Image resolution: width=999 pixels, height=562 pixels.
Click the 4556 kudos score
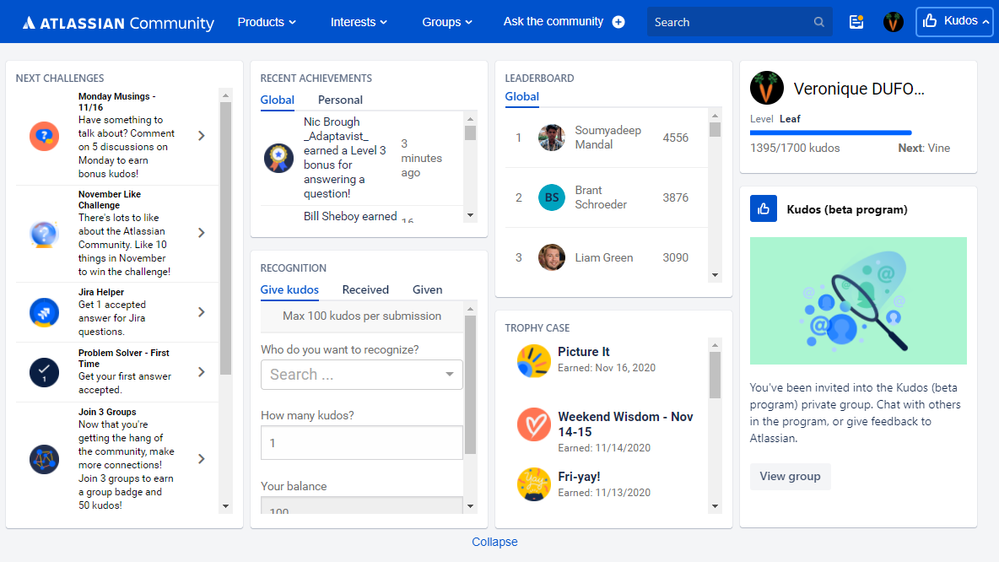click(x=675, y=138)
